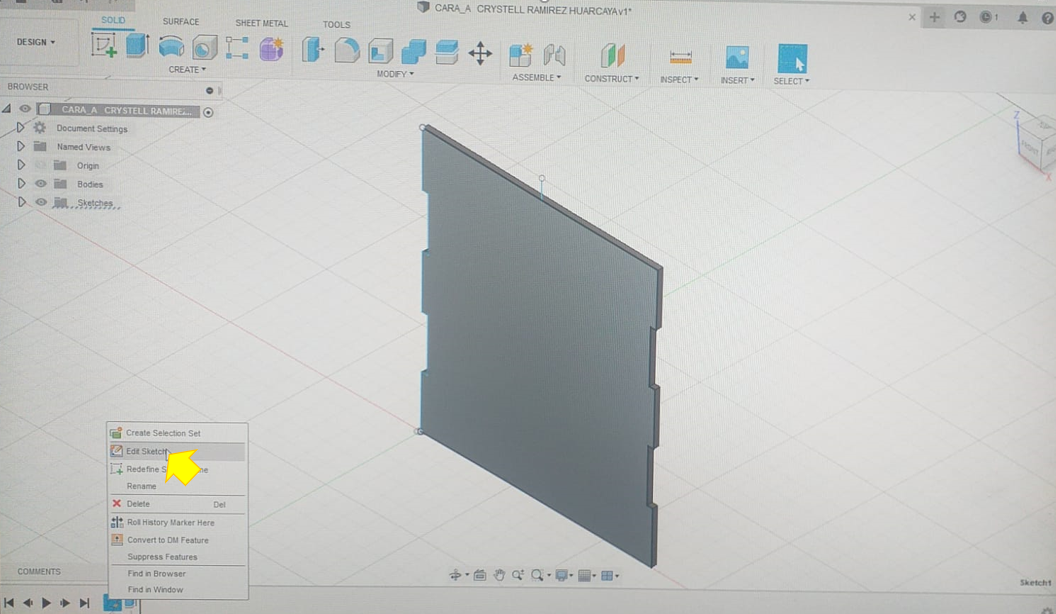
Task: Open the SELECT dropdown menu
Action: point(791,81)
